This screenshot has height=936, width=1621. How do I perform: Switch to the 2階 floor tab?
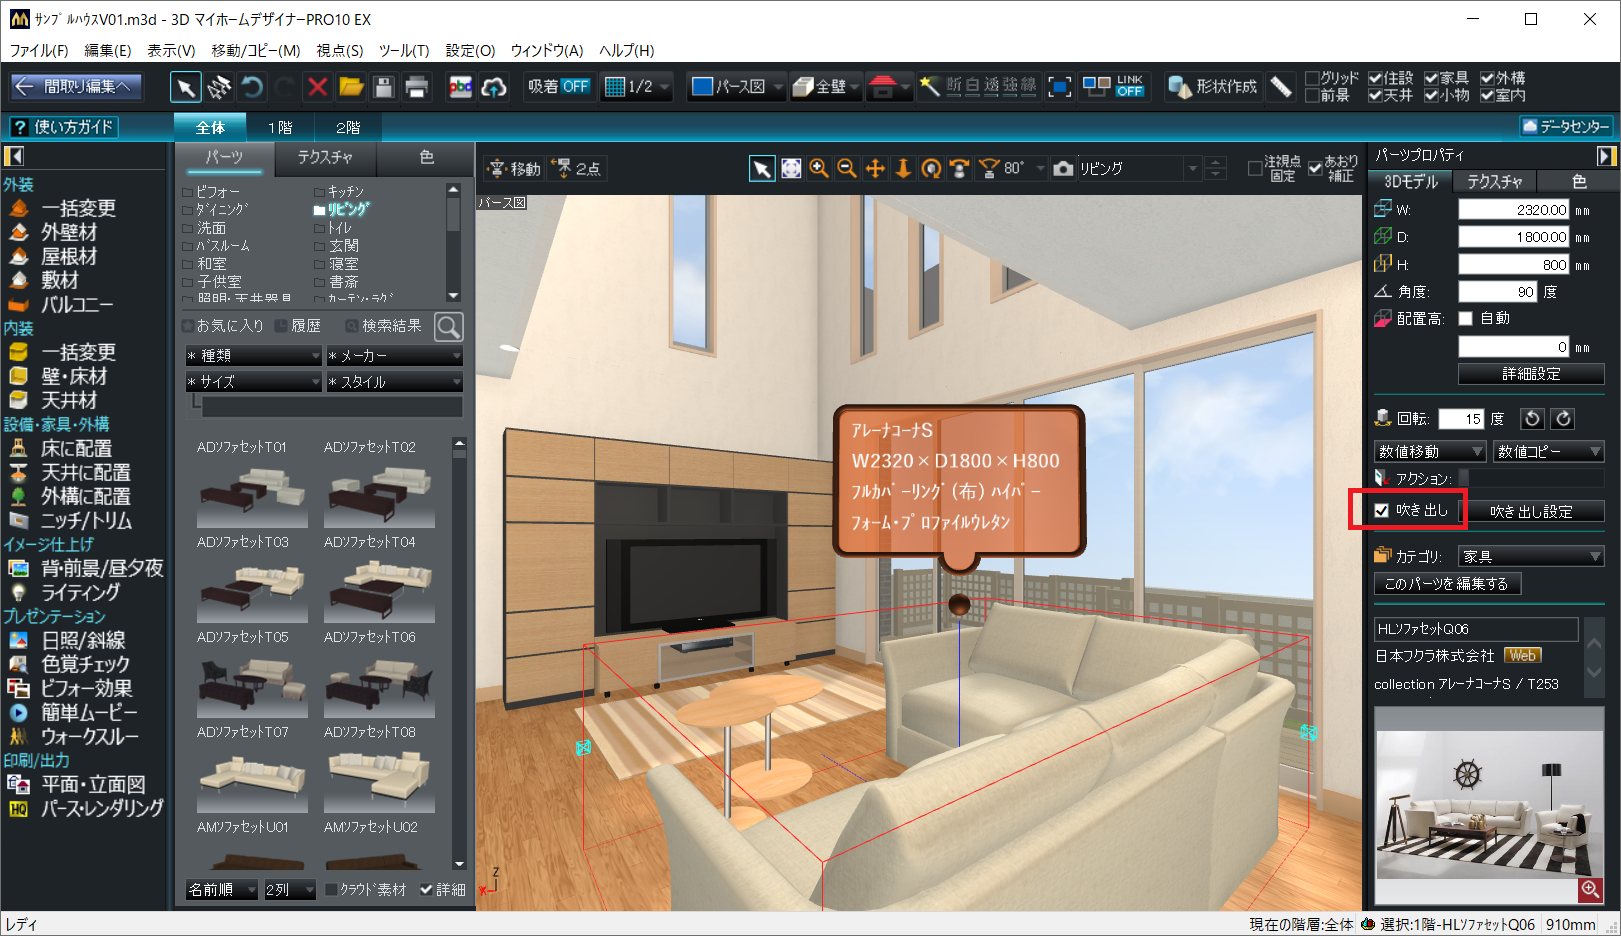tap(347, 128)
